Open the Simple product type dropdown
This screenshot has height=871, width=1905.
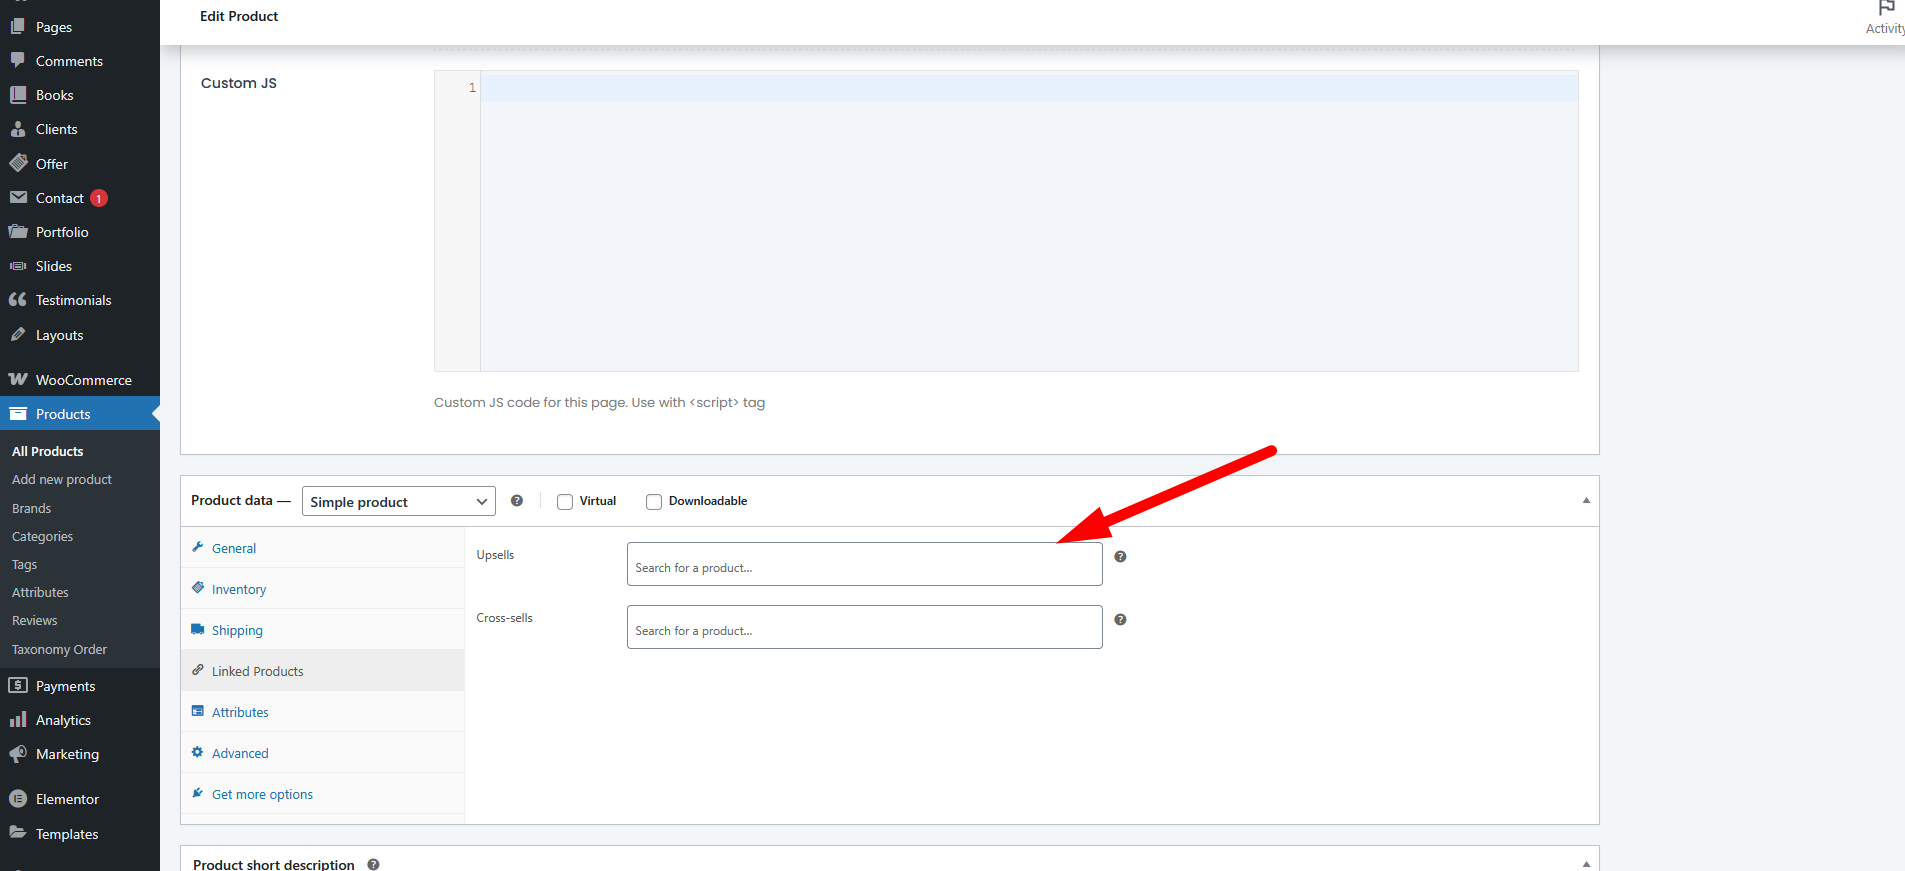398,502
